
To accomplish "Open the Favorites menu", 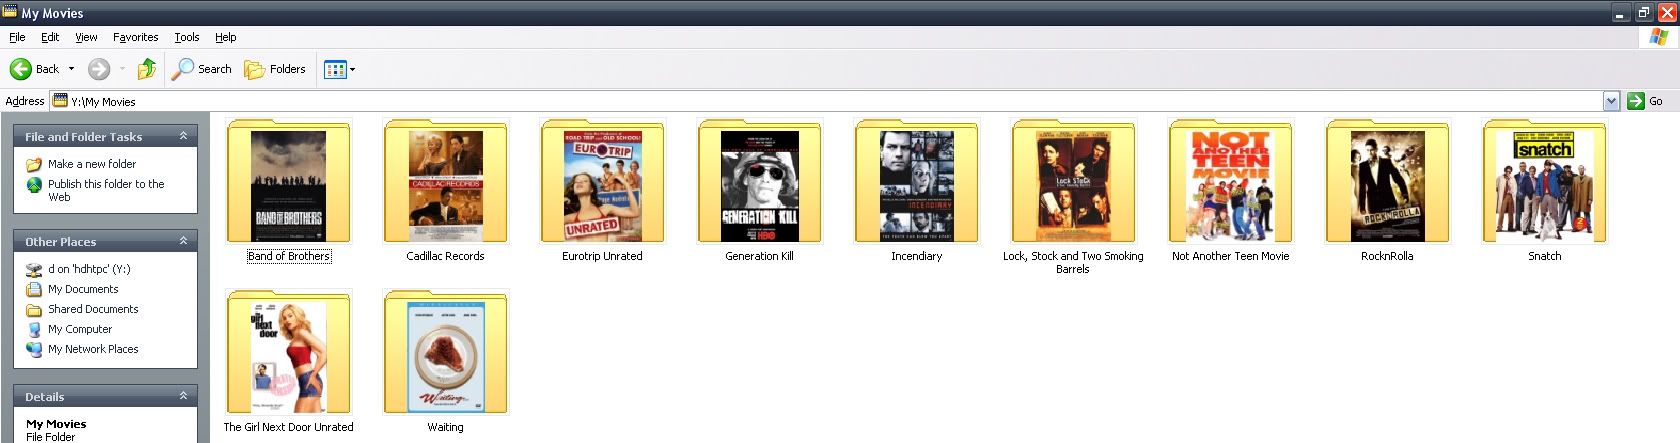I will pyautogui.click(x=135, y=37).
